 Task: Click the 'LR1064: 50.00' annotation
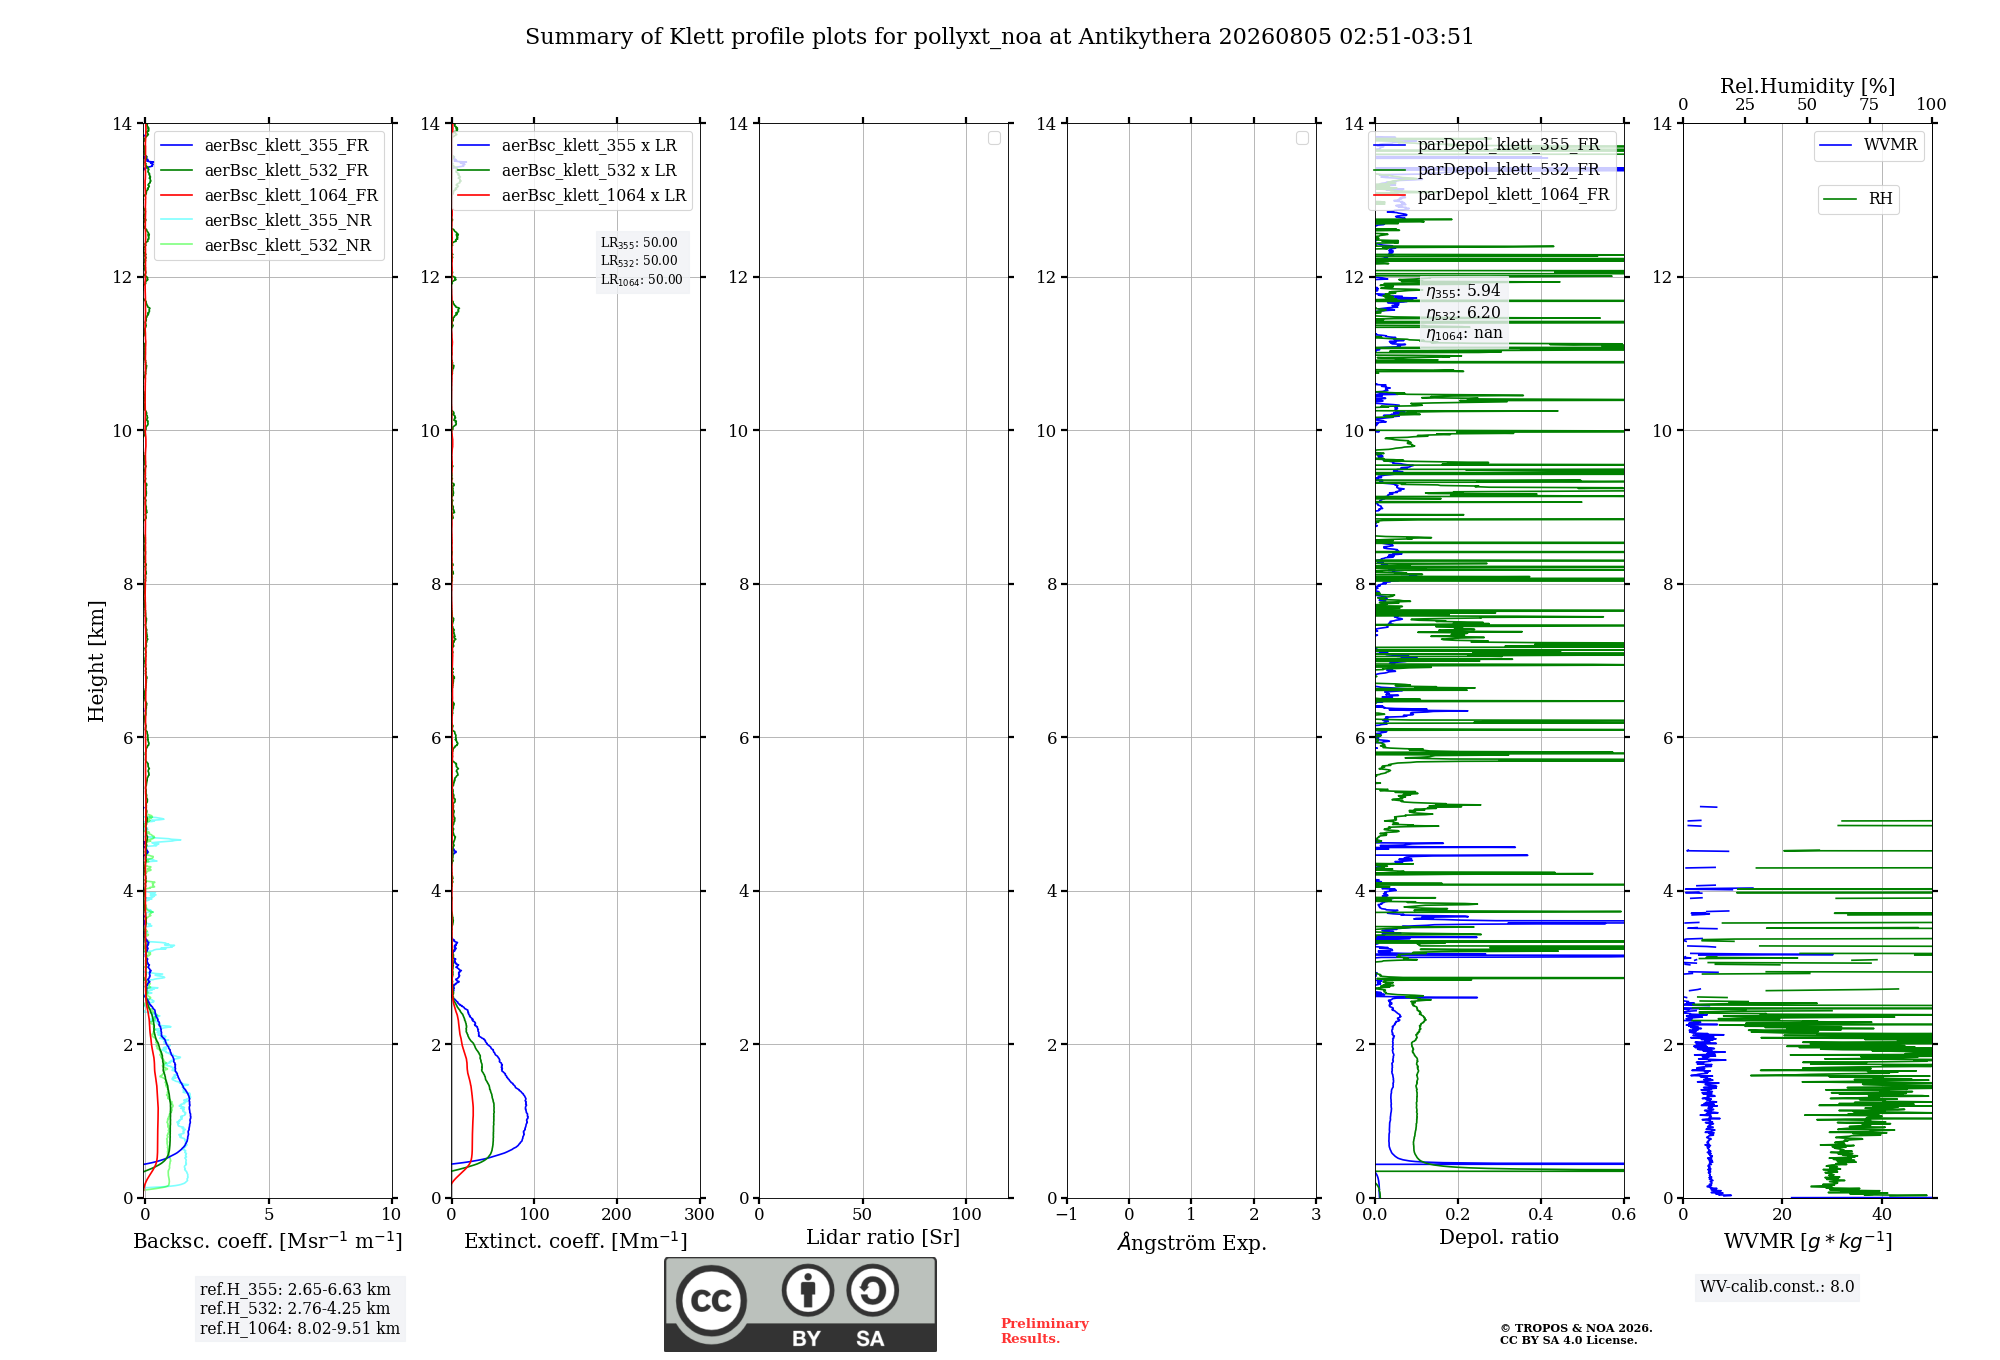642,280
